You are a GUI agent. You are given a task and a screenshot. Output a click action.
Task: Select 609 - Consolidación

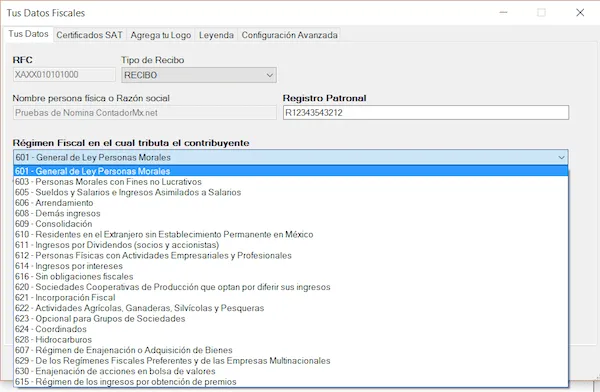click(x=291, y=224)
